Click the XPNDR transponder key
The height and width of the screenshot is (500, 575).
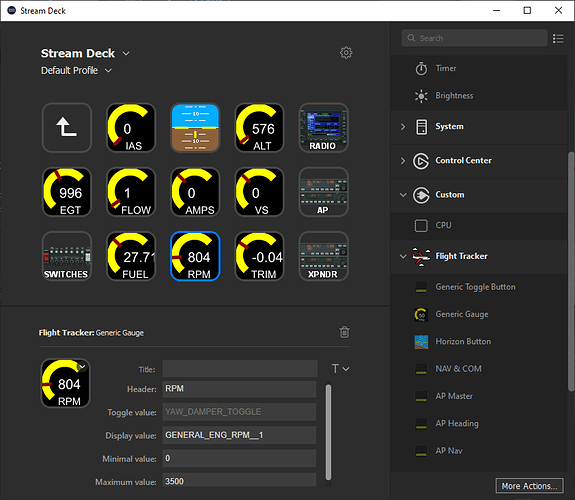click(x=323, y=256)
